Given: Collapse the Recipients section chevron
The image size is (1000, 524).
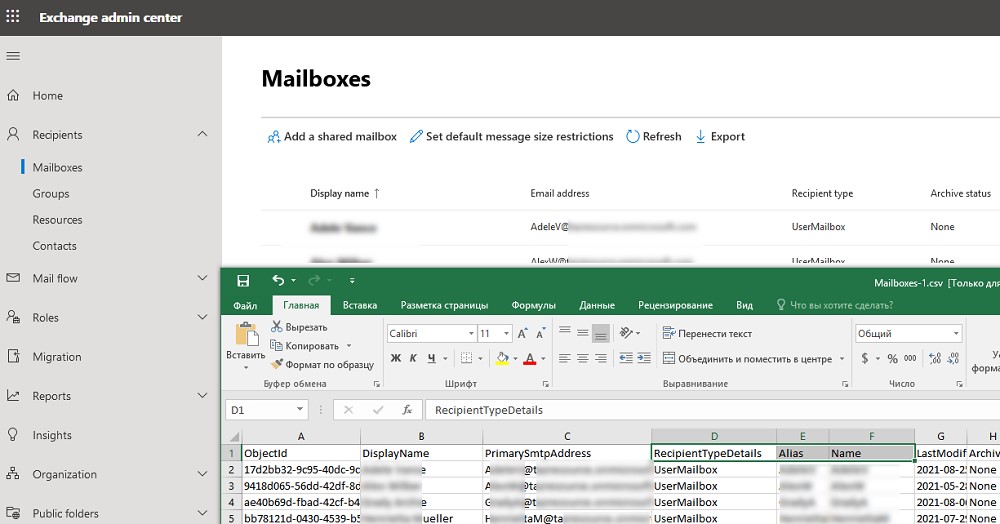Looking at the screenshot, I should pos(202,134).
